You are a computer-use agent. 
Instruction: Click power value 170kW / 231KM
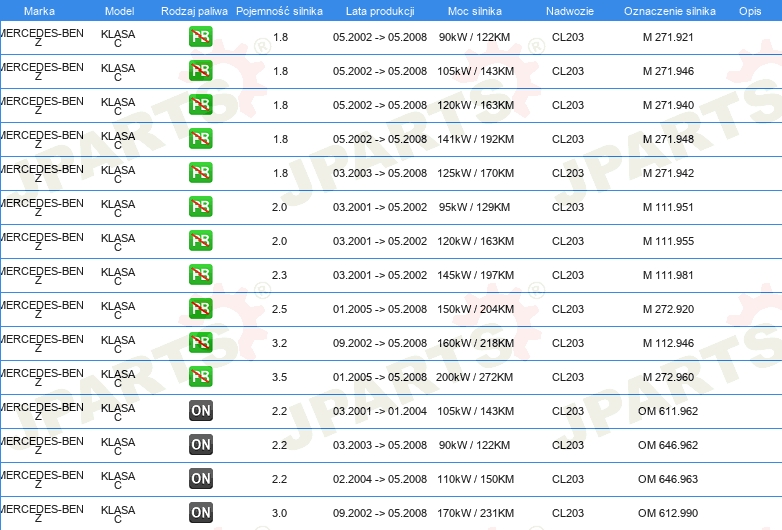click(475, 513)
